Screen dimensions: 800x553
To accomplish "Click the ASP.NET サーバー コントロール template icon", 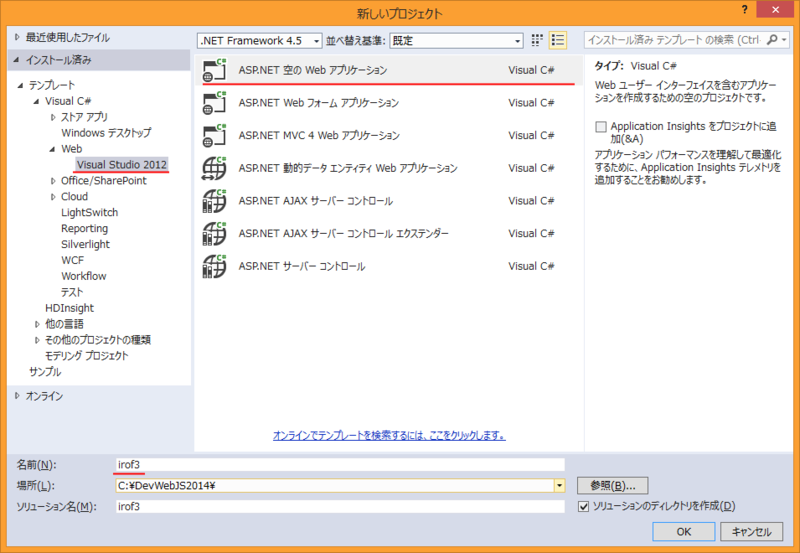I will (x=214, y=266).
